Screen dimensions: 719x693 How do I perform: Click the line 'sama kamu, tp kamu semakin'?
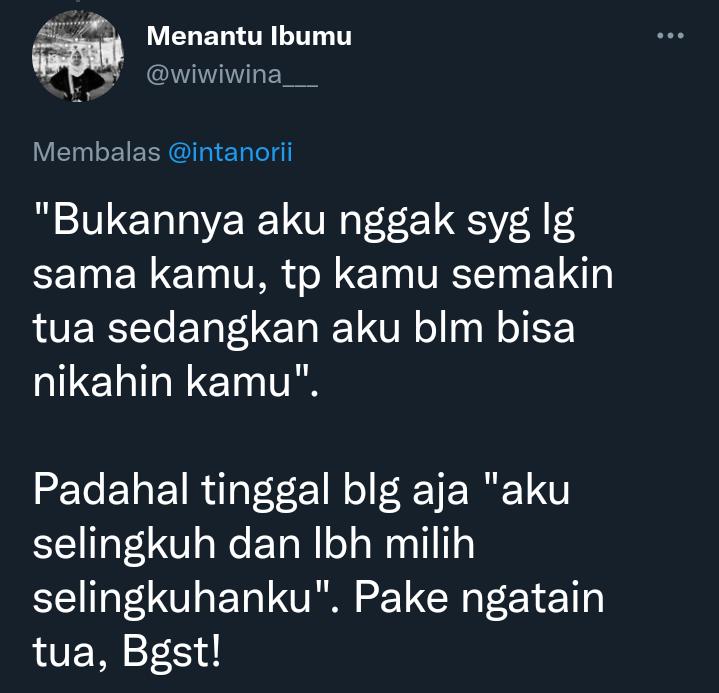click(x=323, y=275)
